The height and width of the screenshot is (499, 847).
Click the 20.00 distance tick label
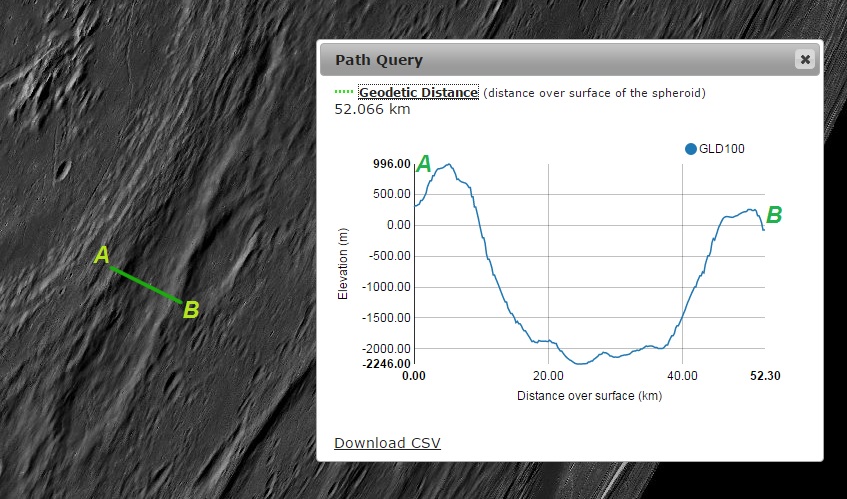[x=547, y=376]
